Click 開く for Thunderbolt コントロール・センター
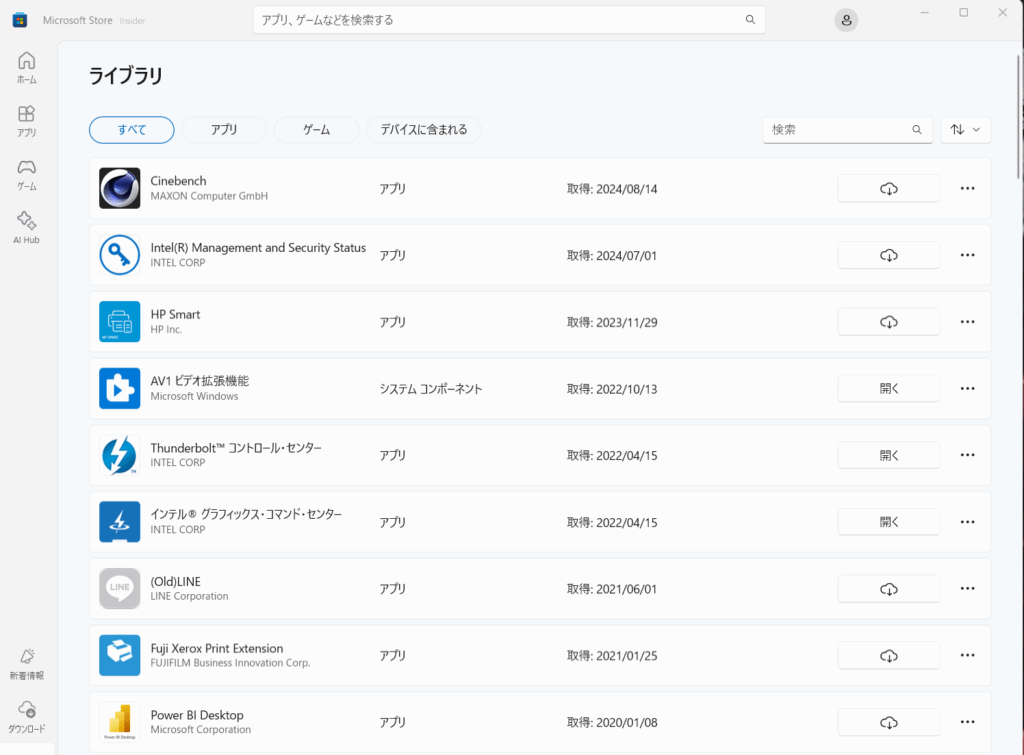 (888, 455)
